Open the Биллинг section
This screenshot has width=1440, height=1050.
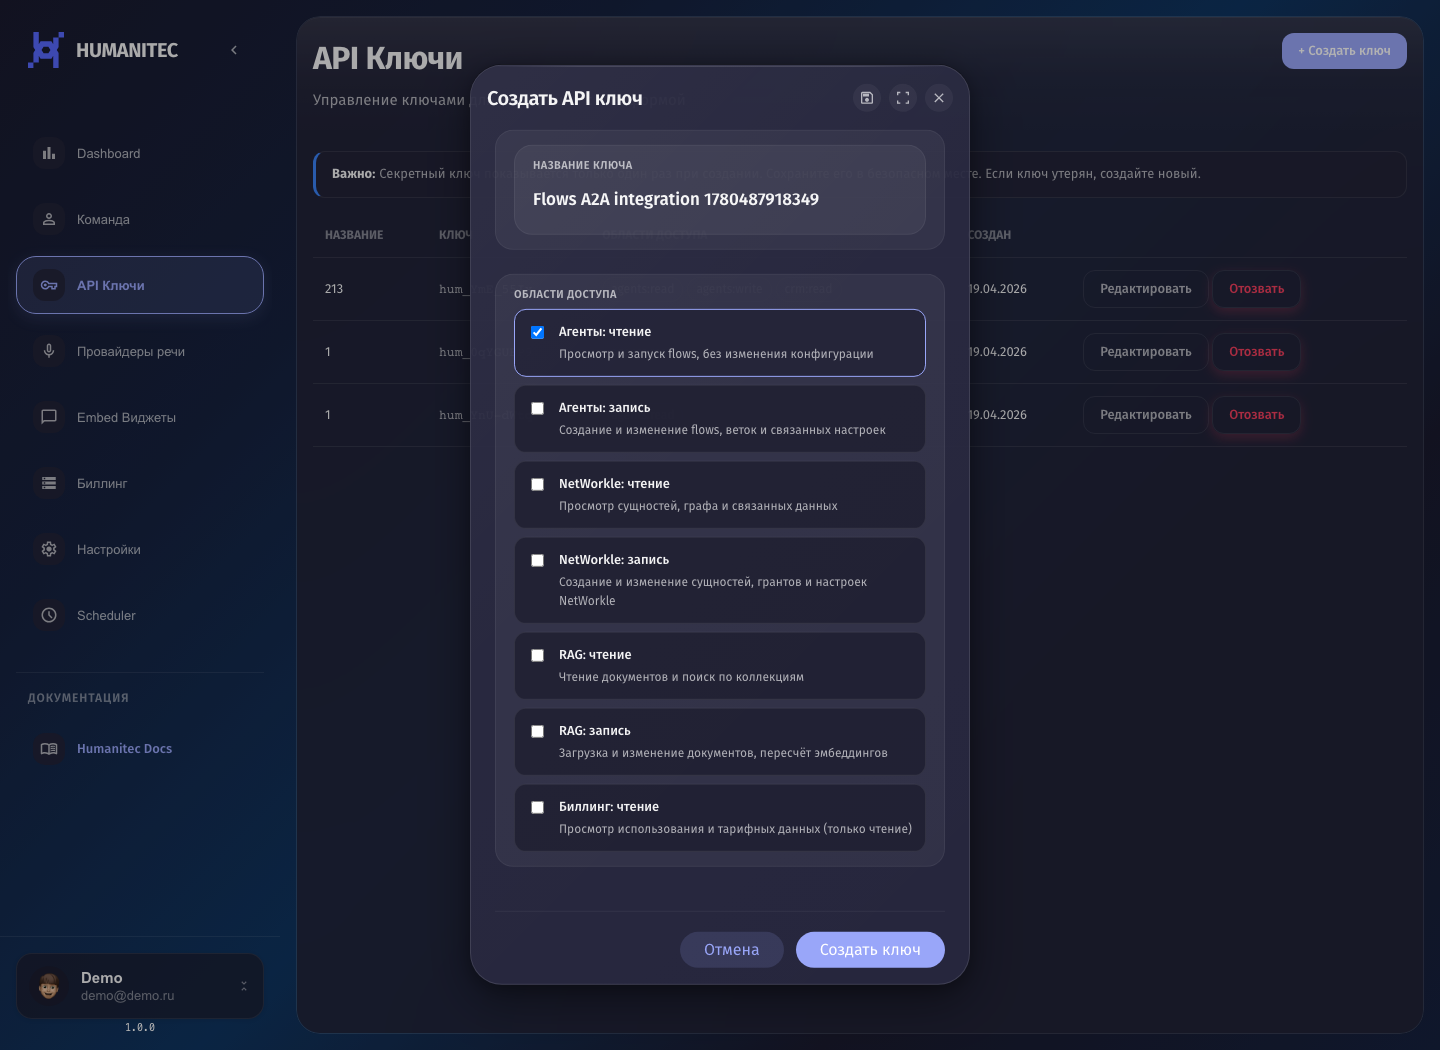(x=140, y=483)
